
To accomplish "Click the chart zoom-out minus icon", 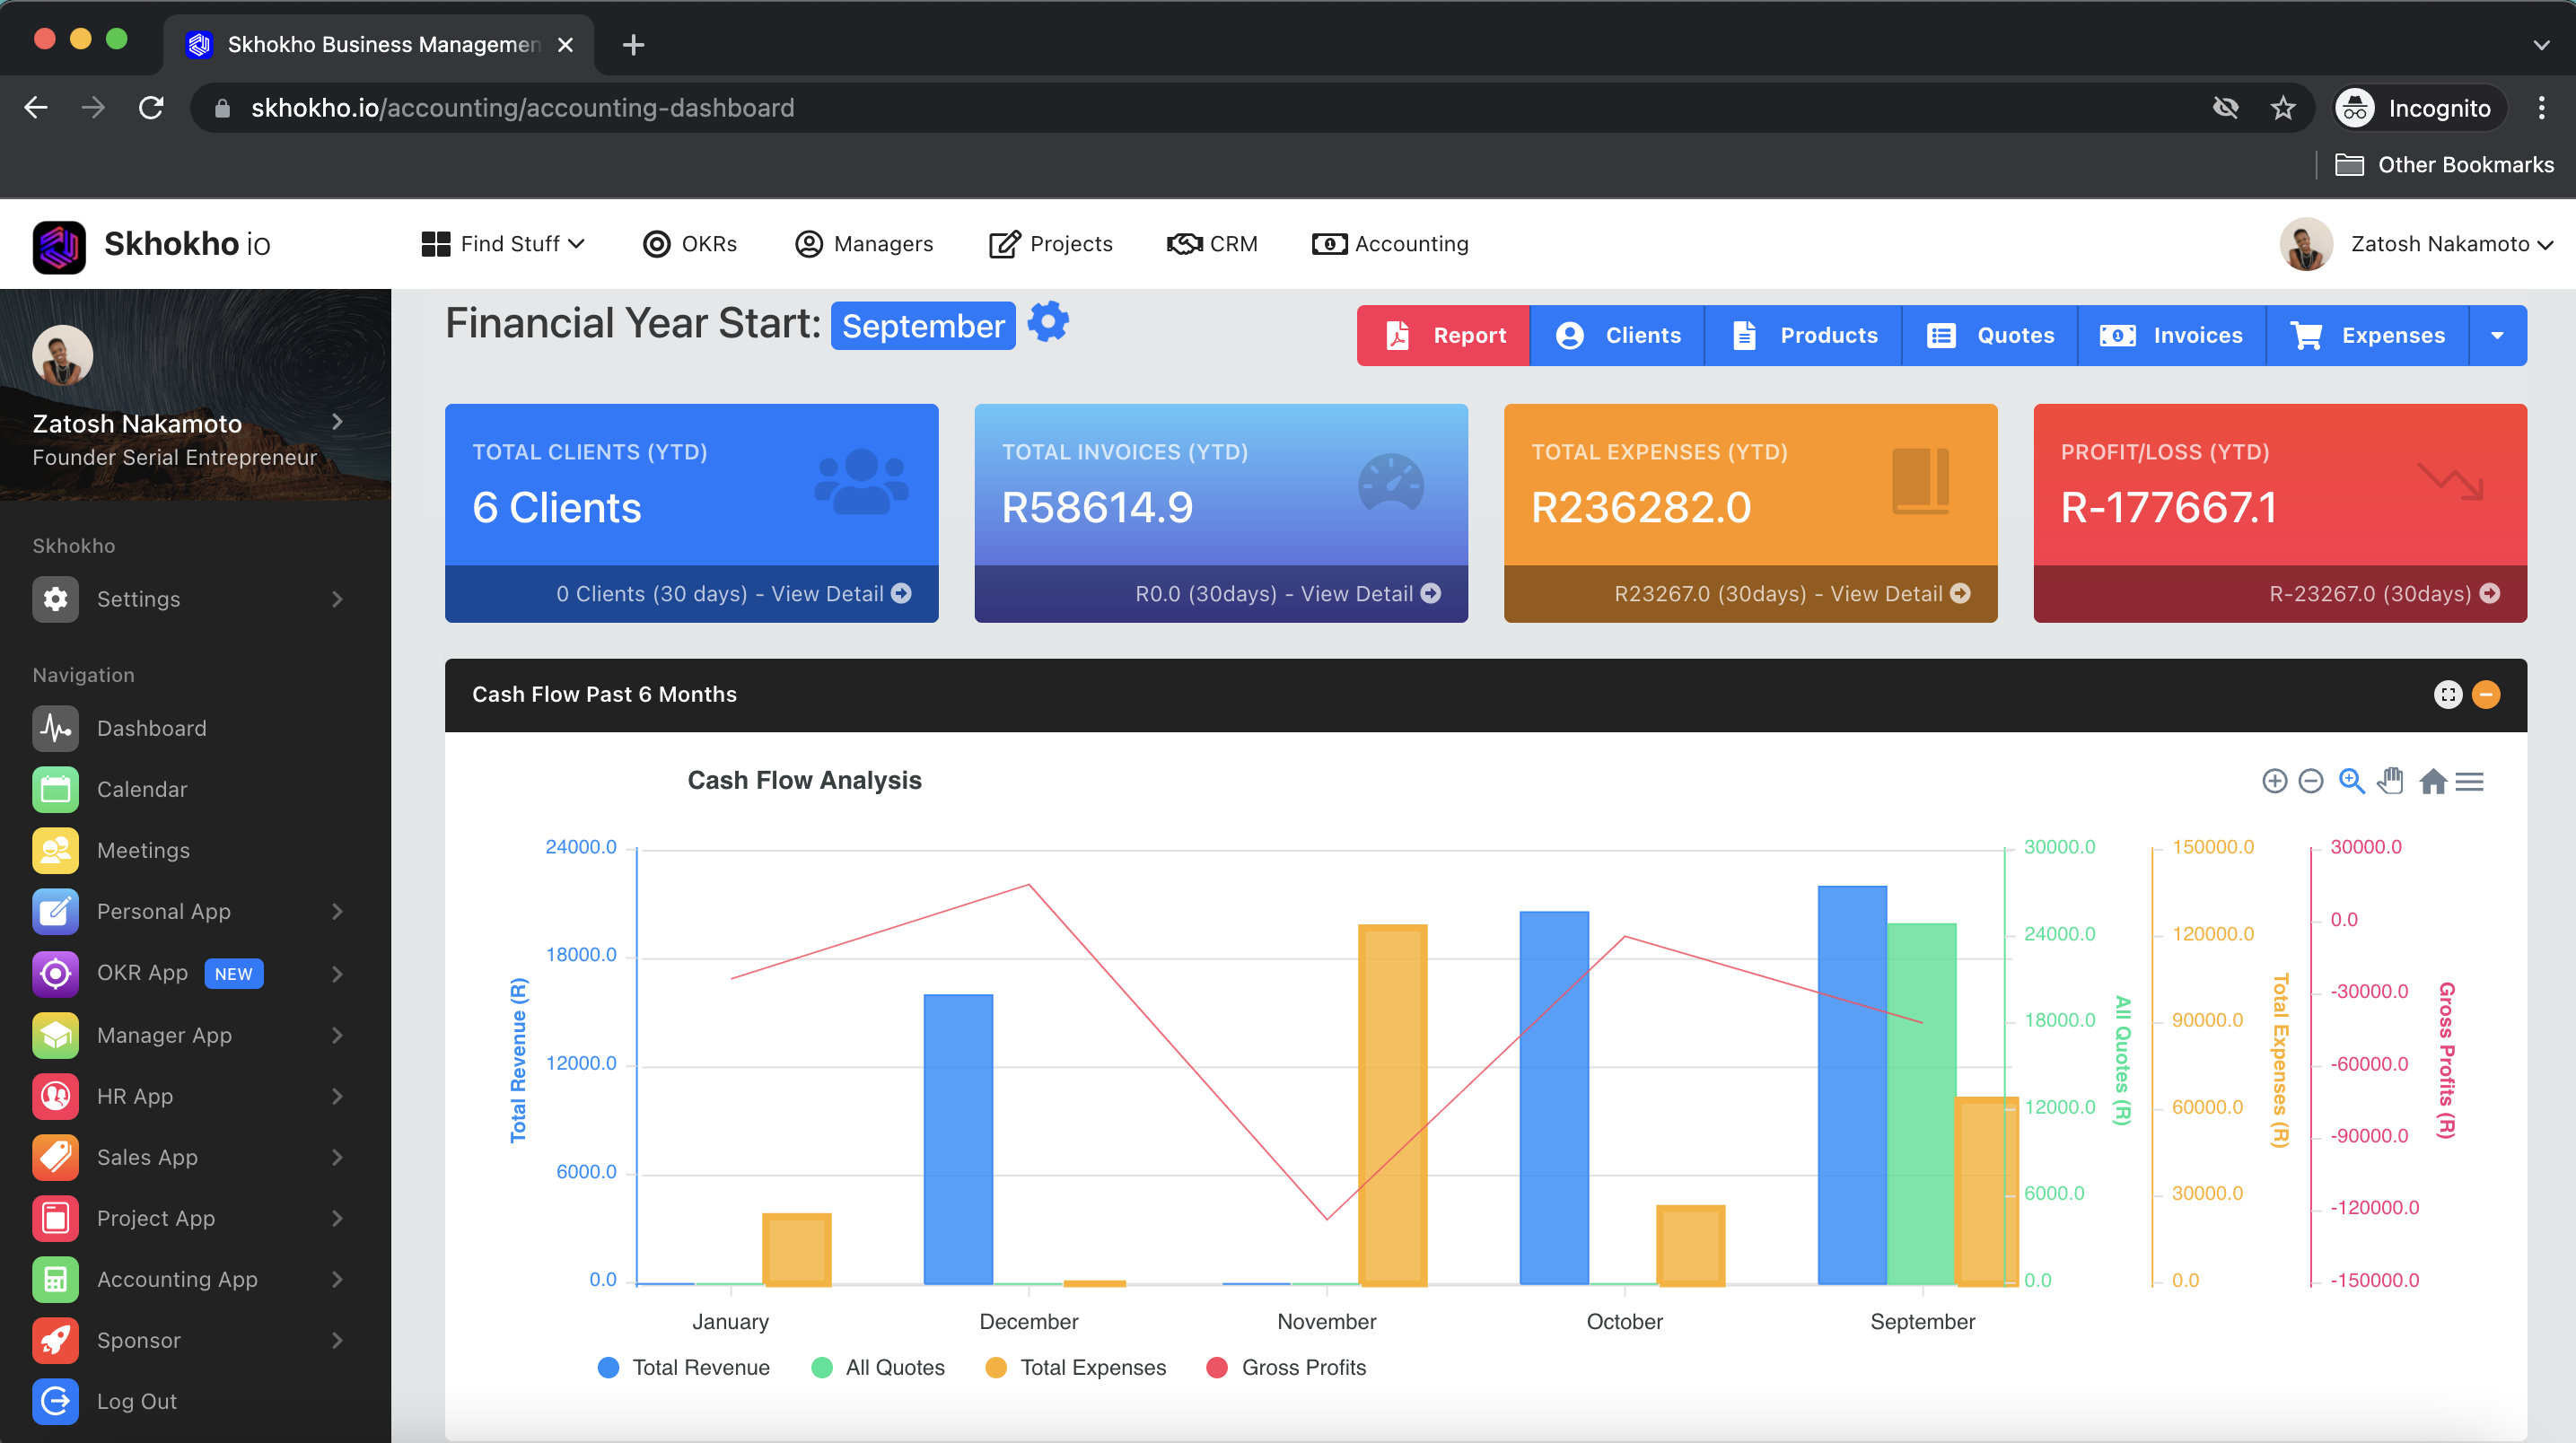I will coord(2311,781).
